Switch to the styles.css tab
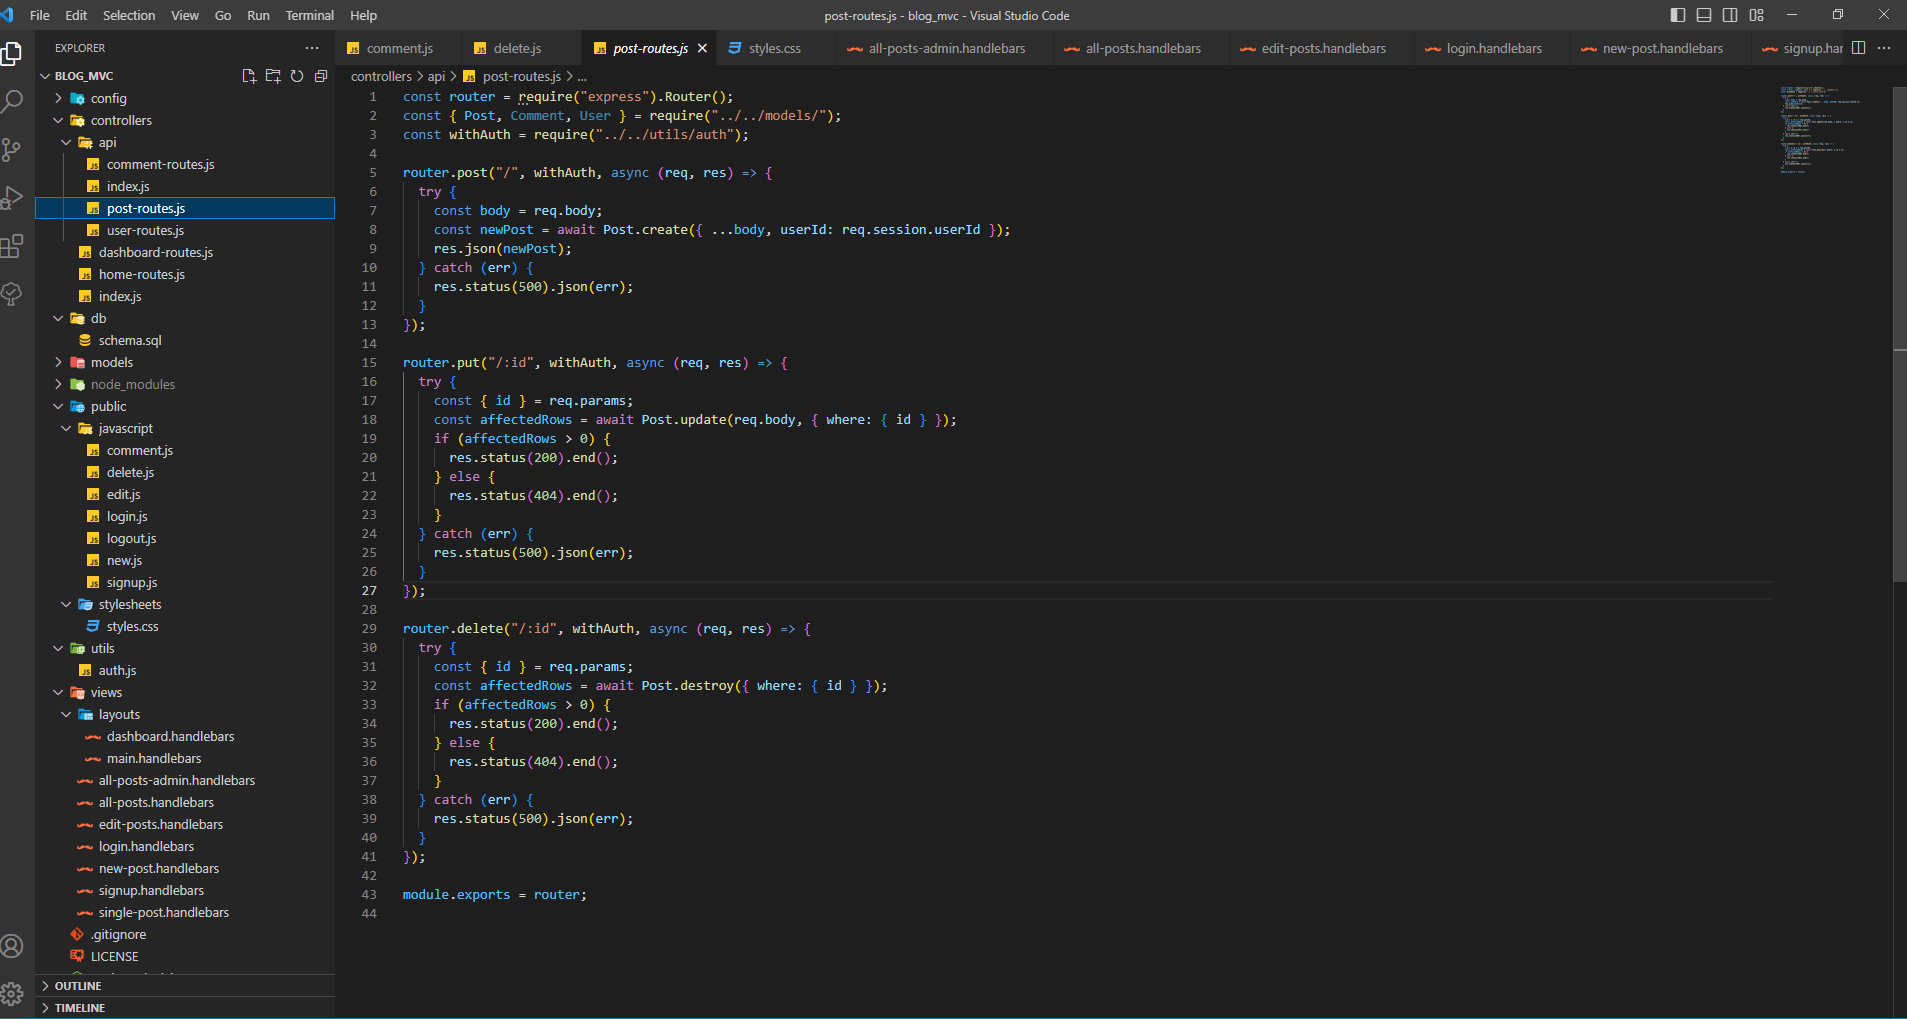 pos(775,48)
